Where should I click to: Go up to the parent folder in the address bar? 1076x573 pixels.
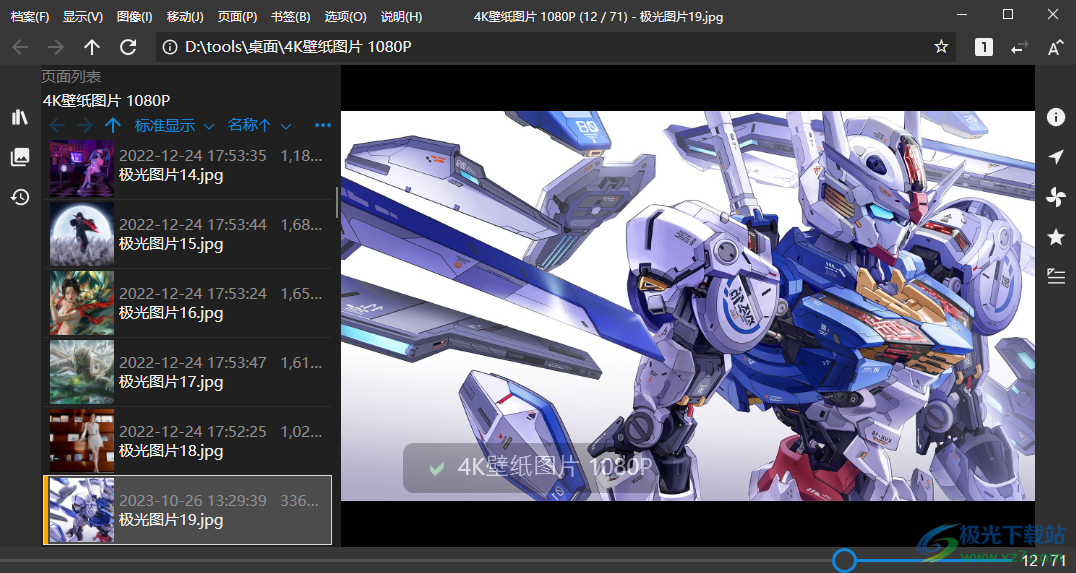click(x=92, y=47)
